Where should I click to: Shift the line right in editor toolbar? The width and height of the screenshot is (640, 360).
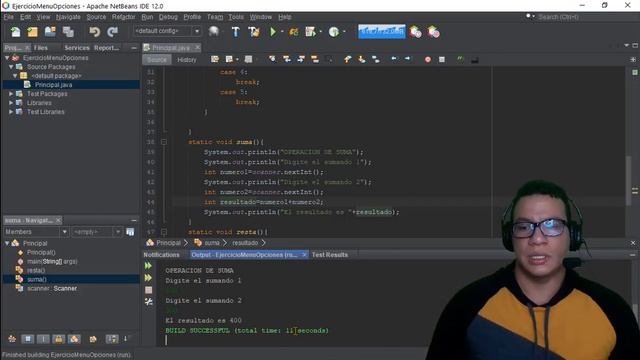407,59
